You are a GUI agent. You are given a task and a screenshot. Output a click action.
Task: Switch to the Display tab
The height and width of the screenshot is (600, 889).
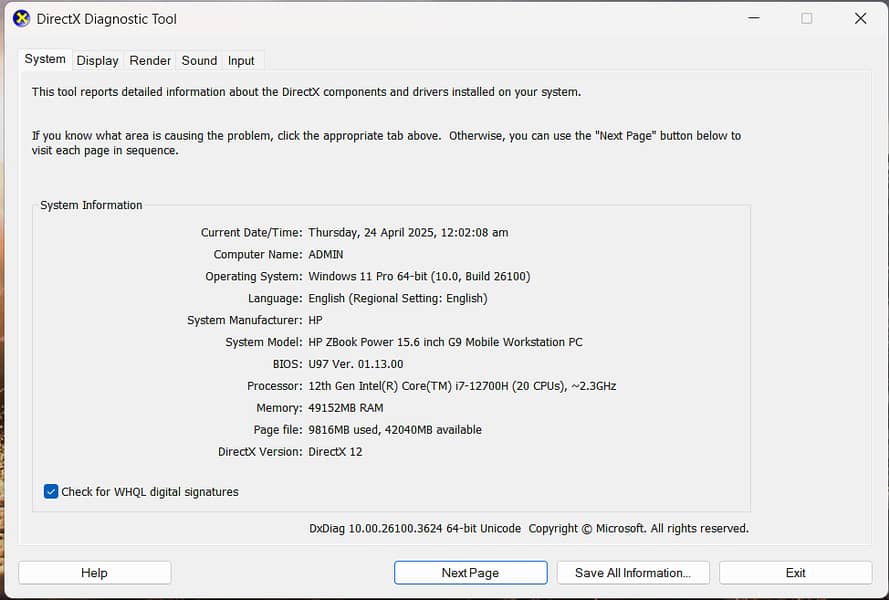point(98,61)
